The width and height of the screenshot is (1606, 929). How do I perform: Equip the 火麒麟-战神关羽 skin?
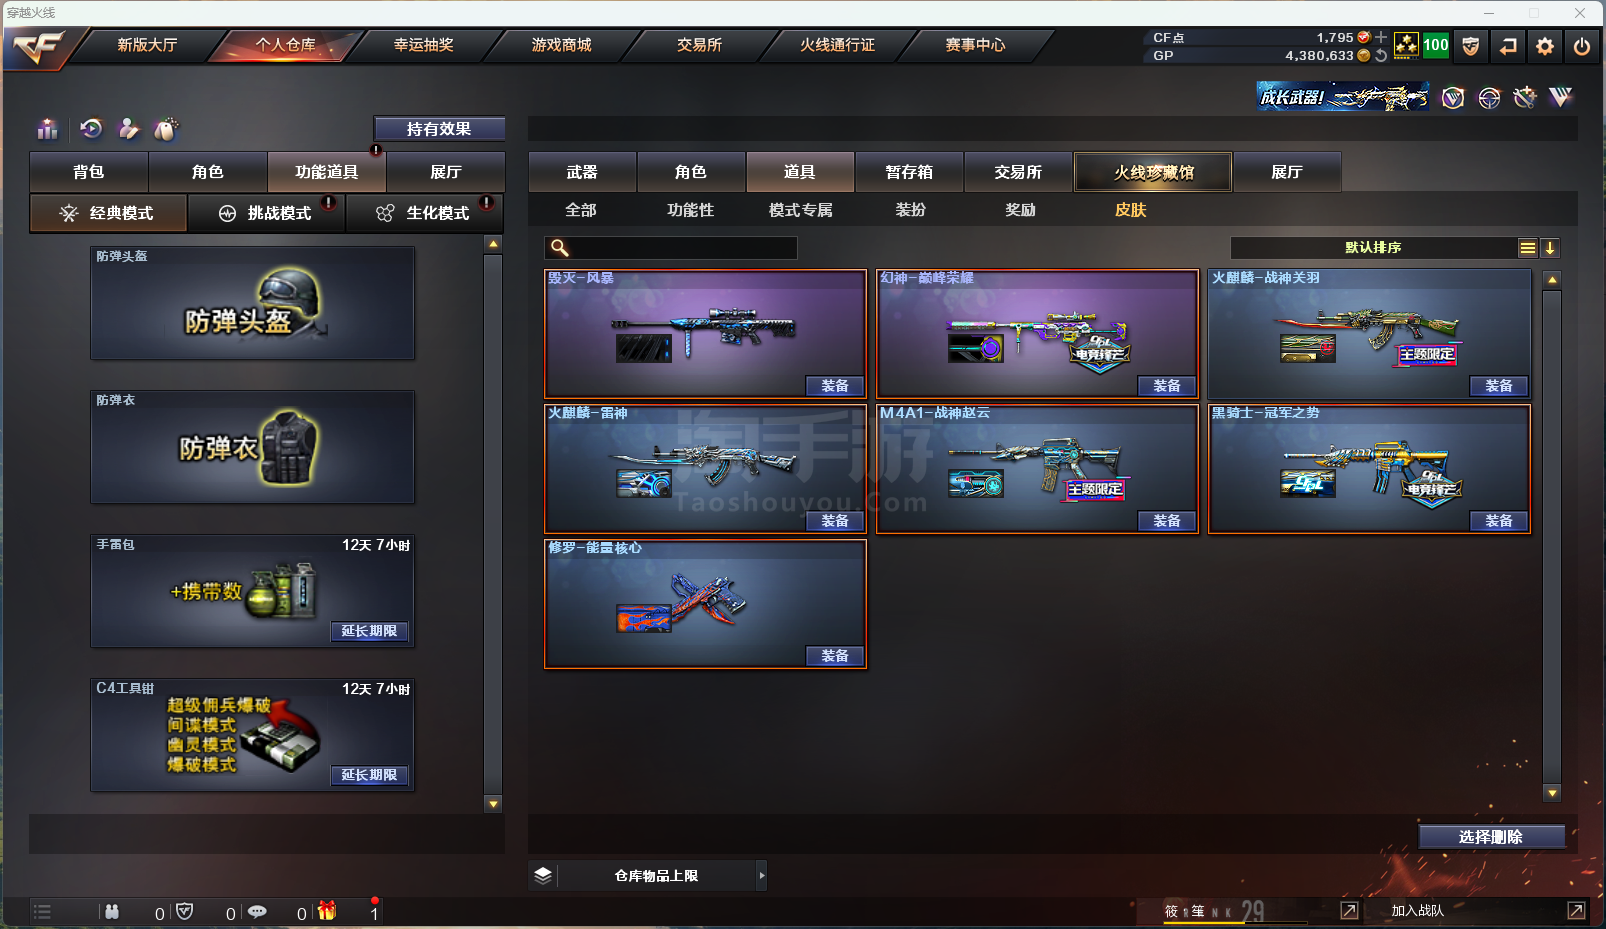(x=1499, y=386)
